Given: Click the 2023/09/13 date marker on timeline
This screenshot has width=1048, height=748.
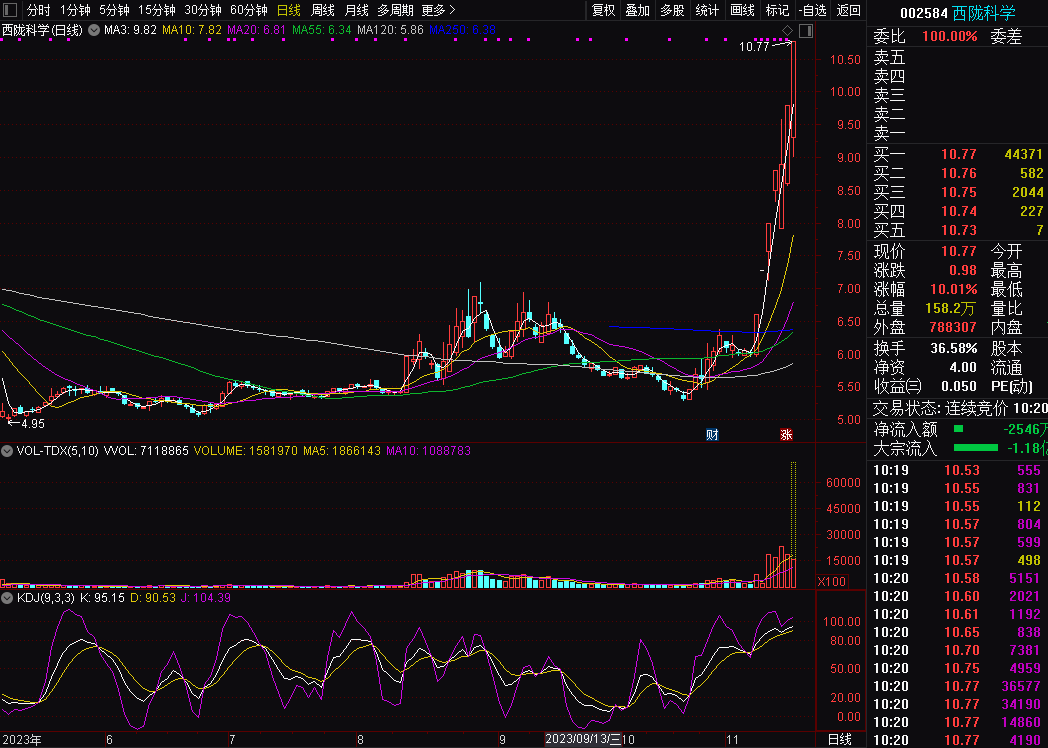Looking at the screenshot, I should click(589, 739).
